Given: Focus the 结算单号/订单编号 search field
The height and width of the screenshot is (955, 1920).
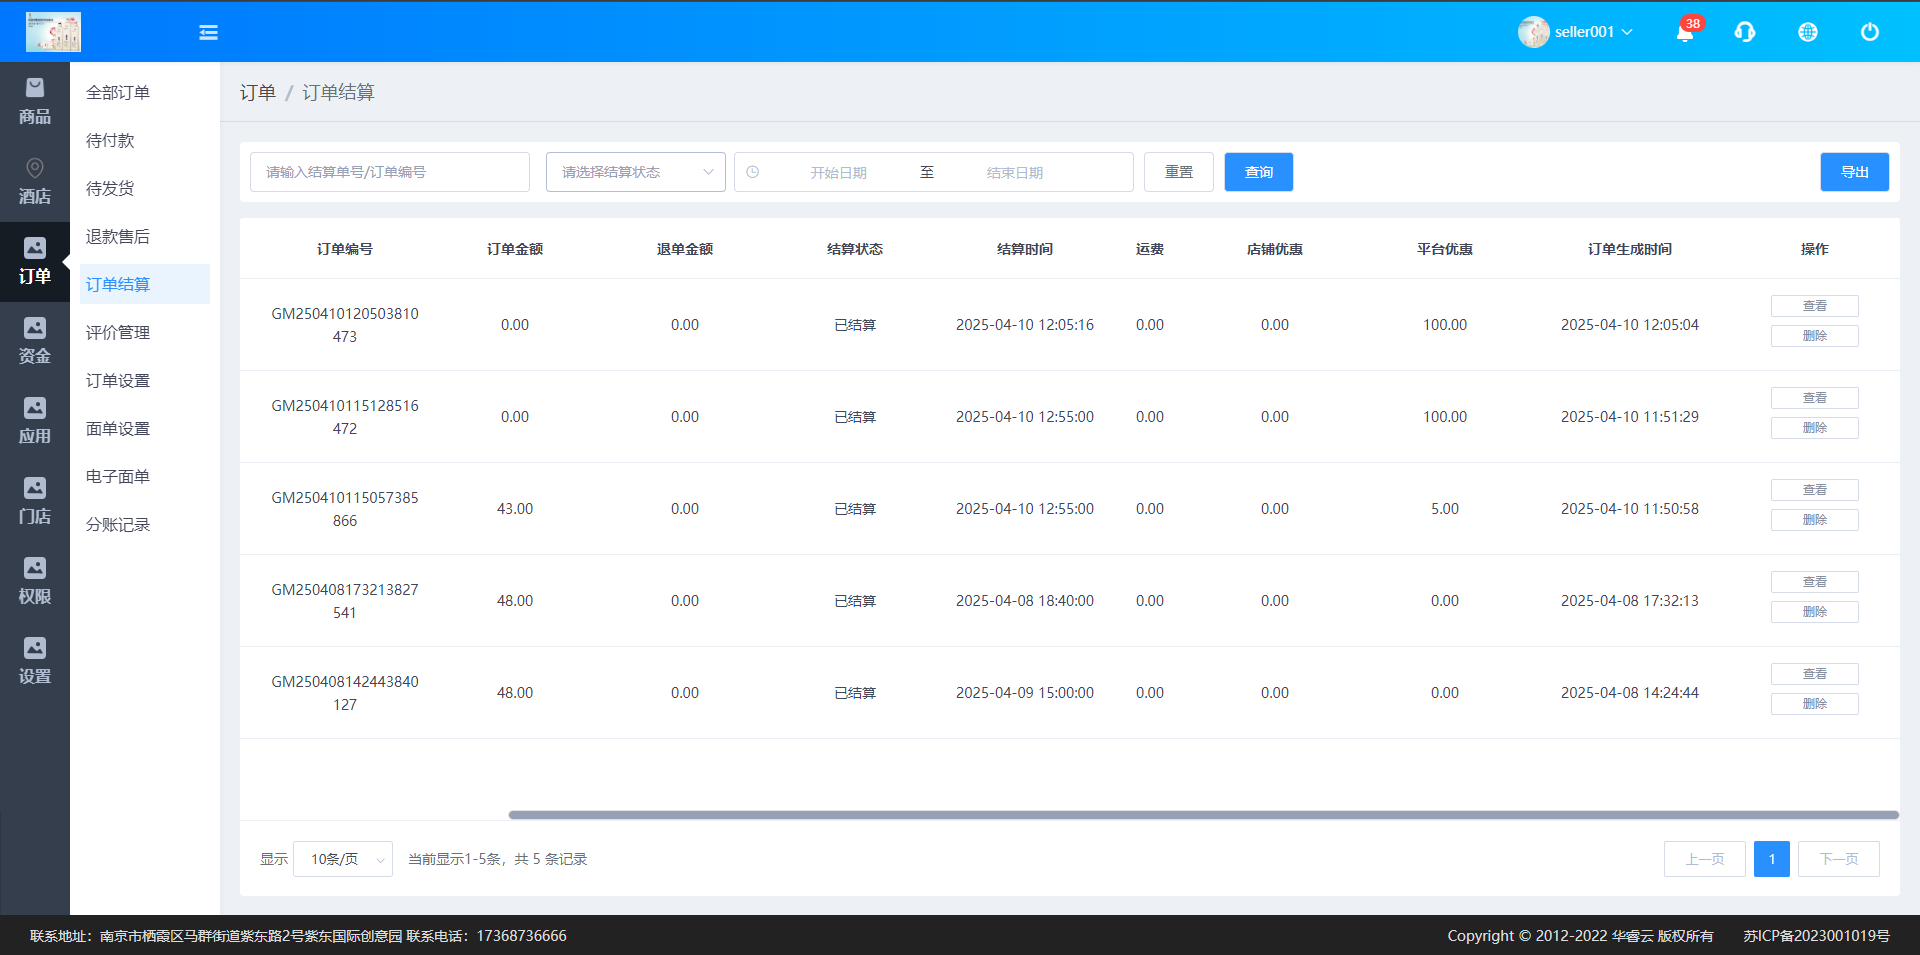Looking at the screenshot, I should point(390,172).
